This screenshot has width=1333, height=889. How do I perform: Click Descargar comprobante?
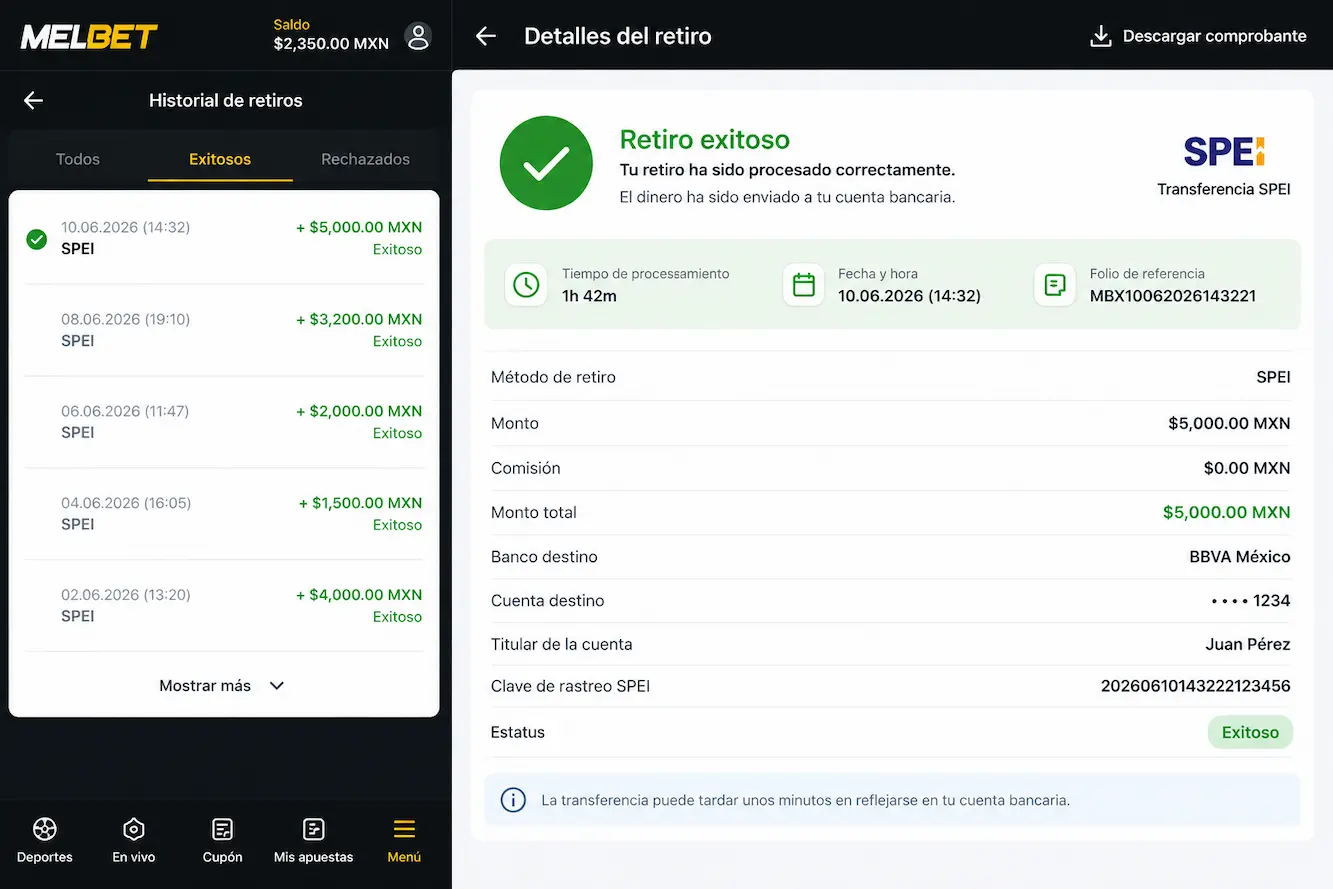coord(1198,36)
